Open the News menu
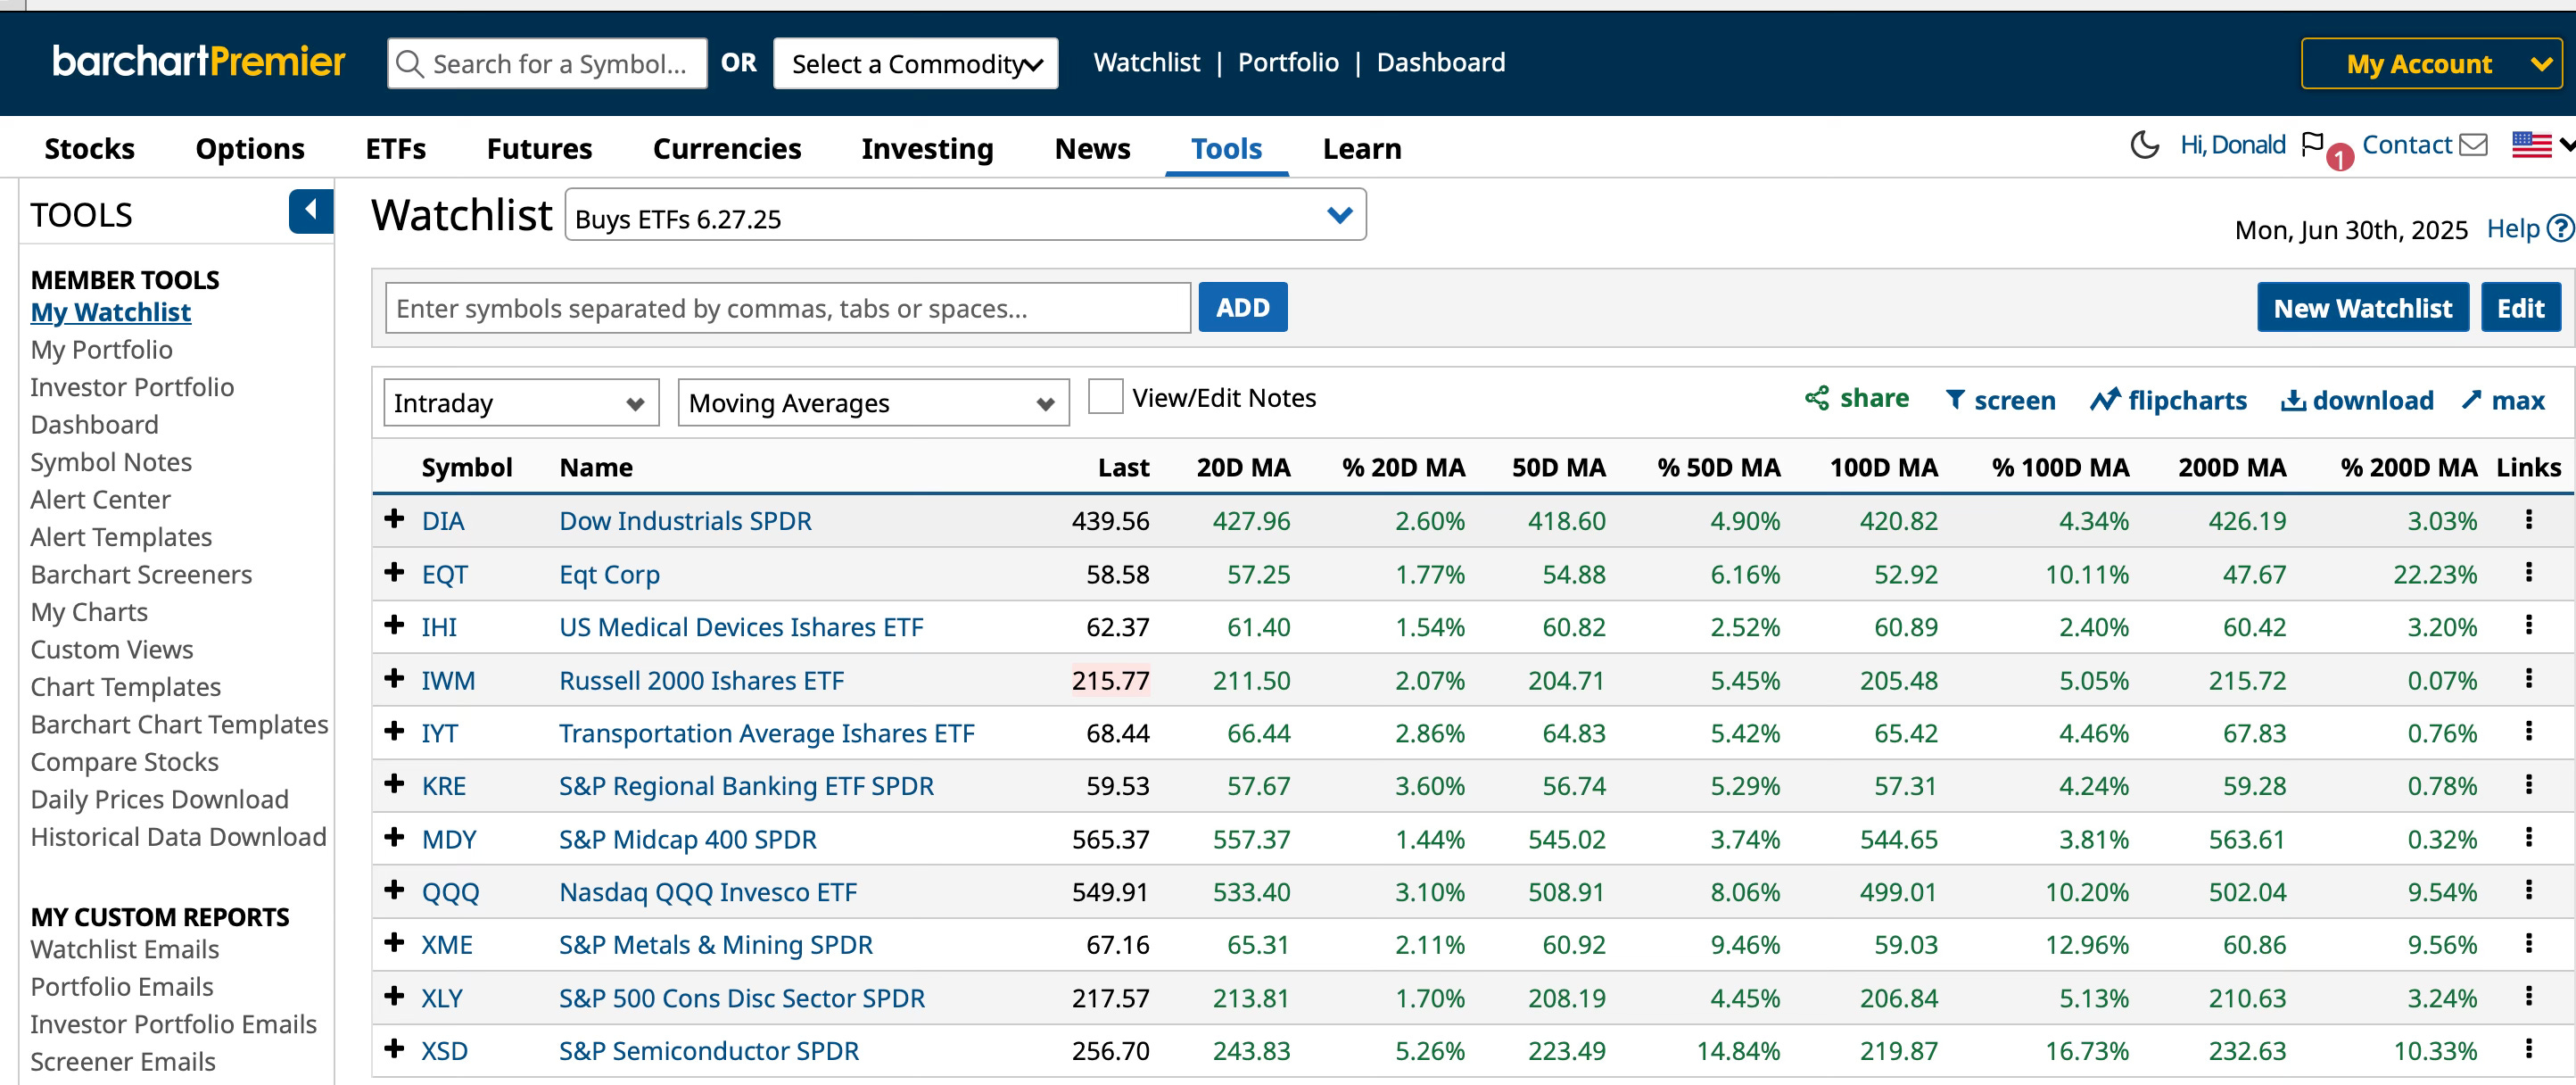 click(x=1092, y=148)
